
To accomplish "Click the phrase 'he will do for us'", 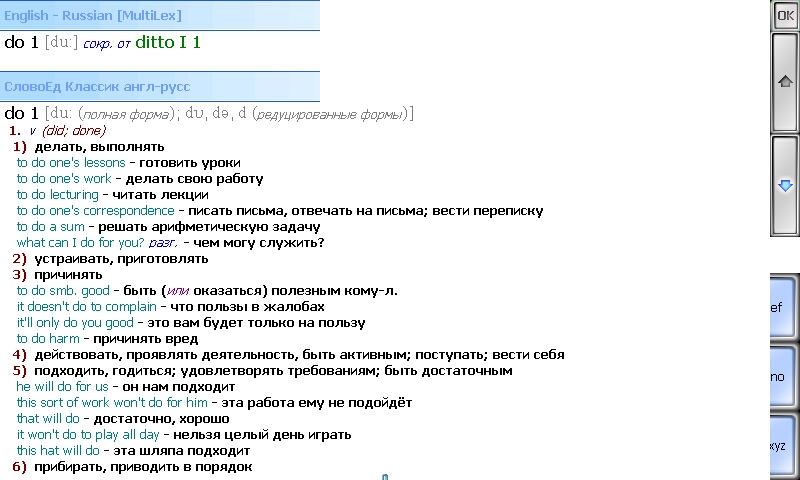I will pyautogui.click(x=62, y=387).
